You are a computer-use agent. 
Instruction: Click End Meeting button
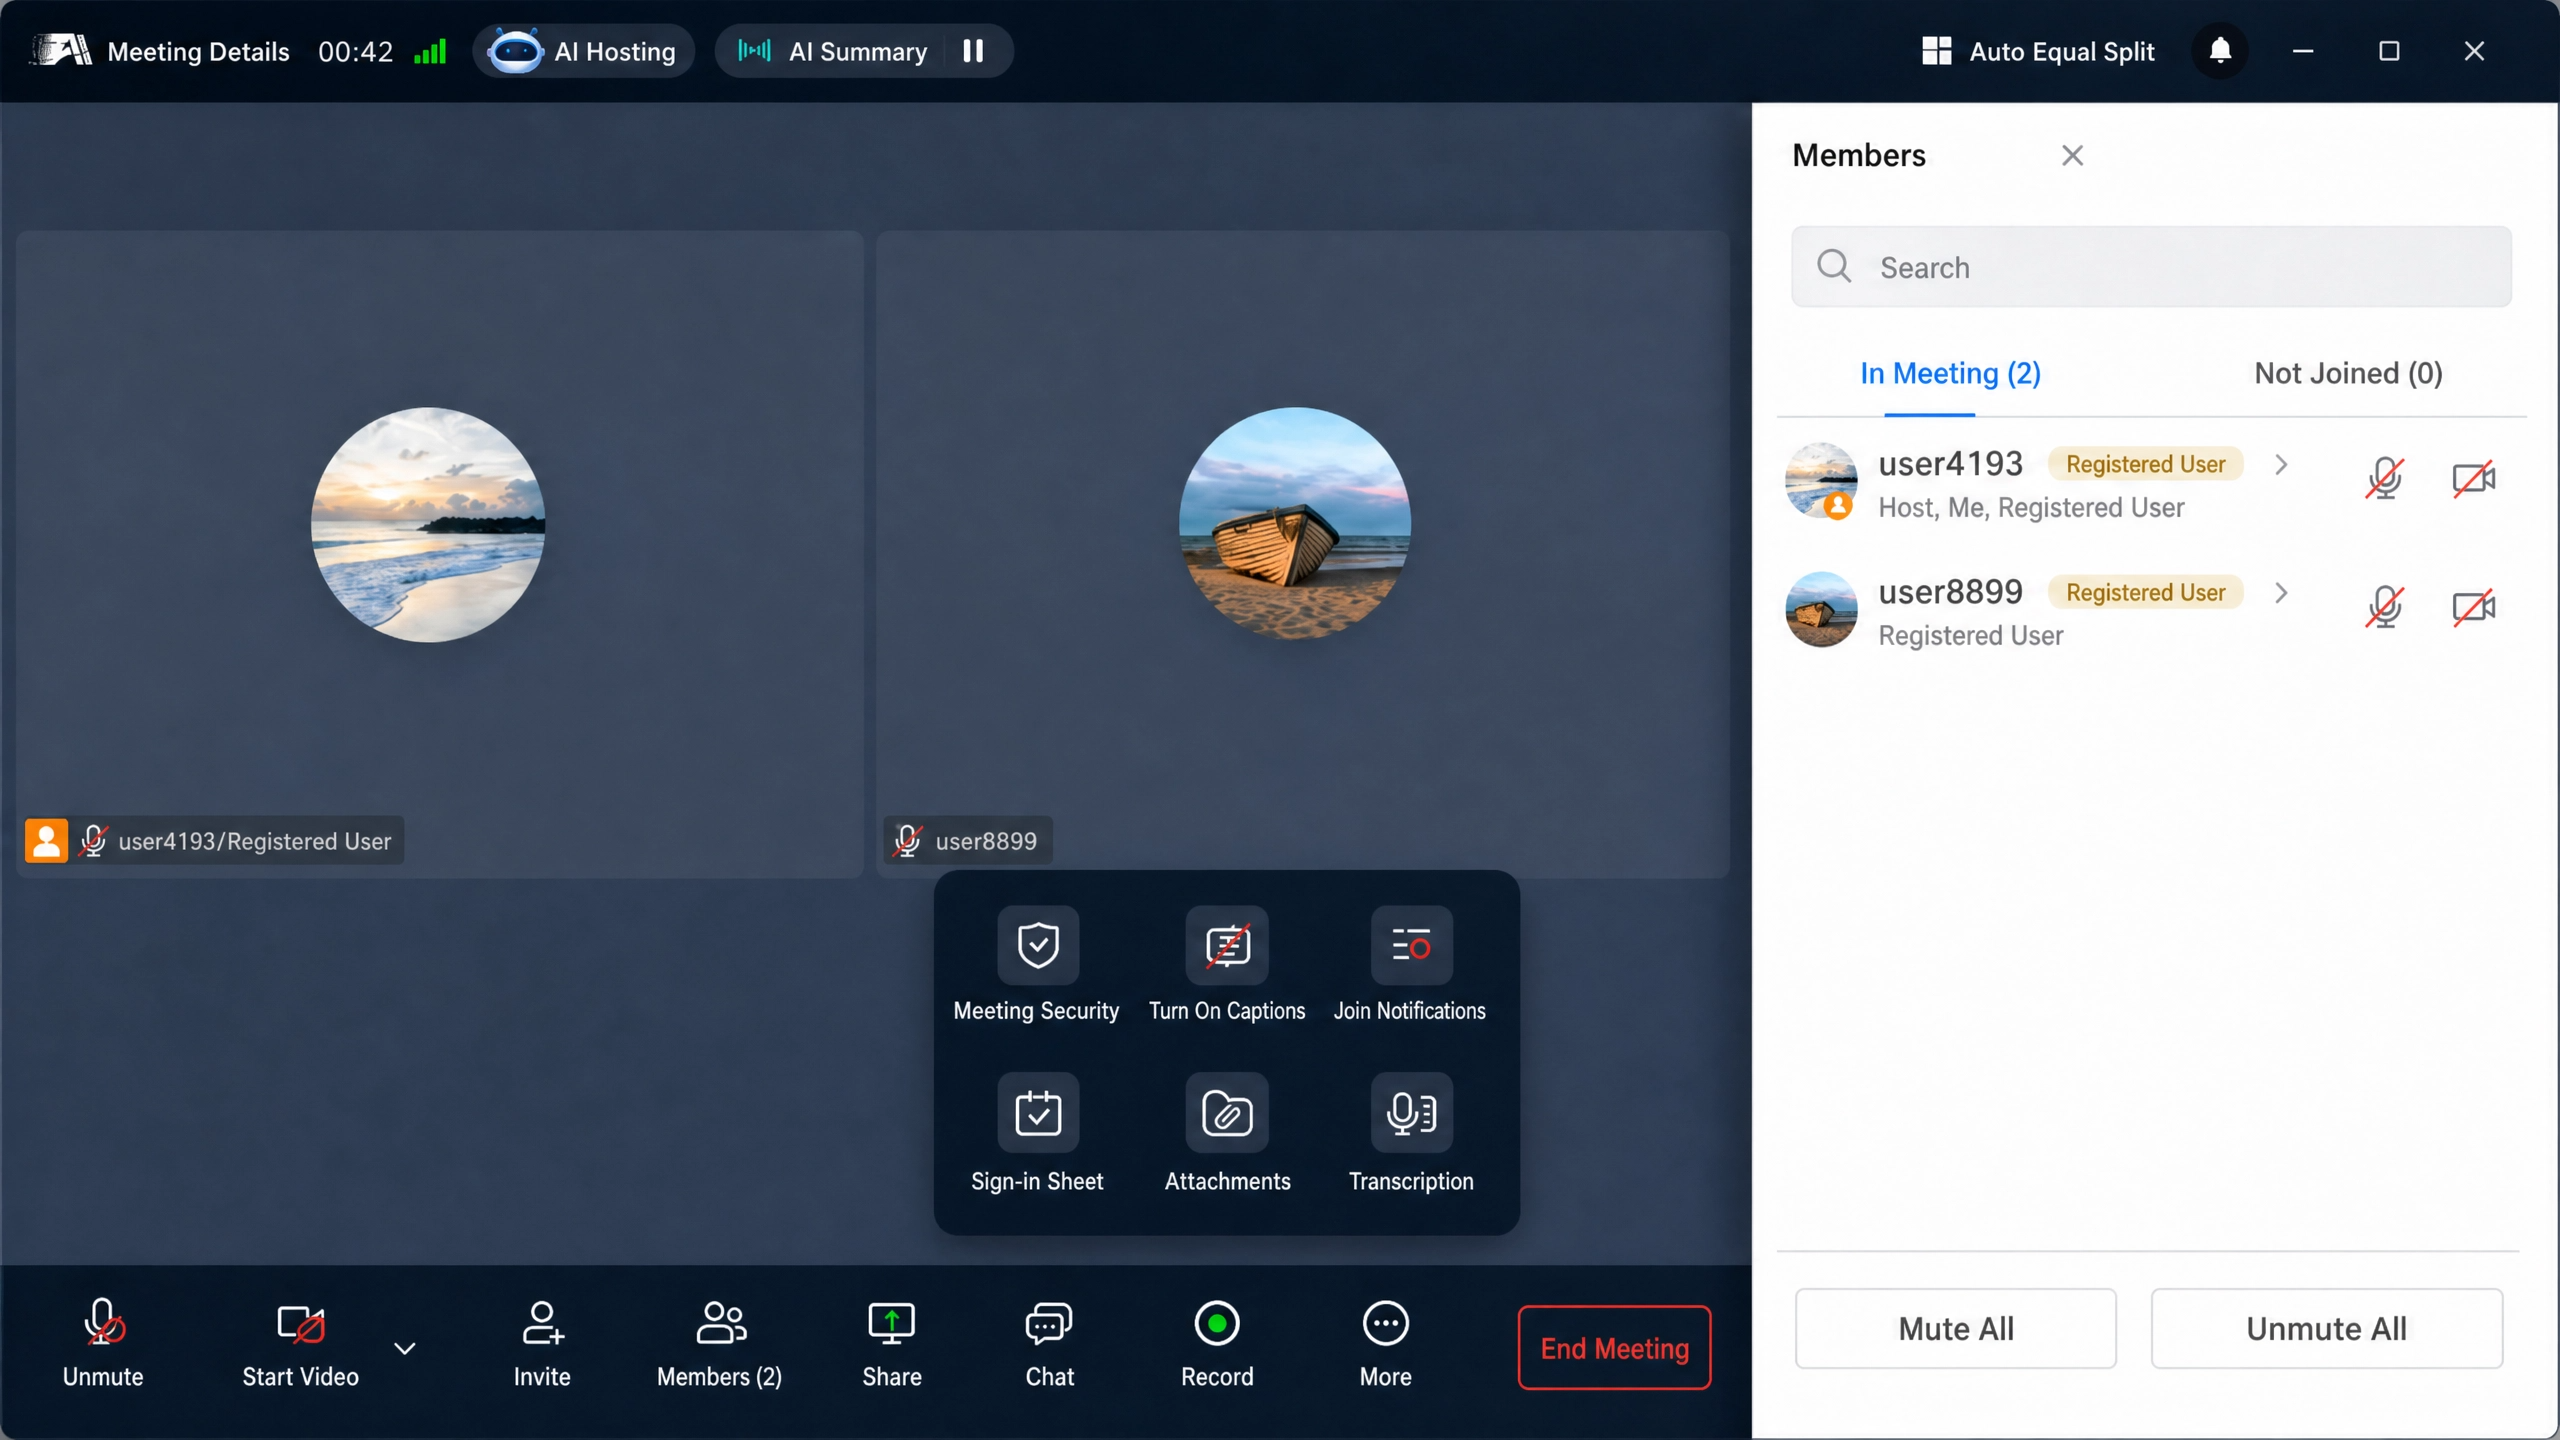click(x=1614, y=1348)
